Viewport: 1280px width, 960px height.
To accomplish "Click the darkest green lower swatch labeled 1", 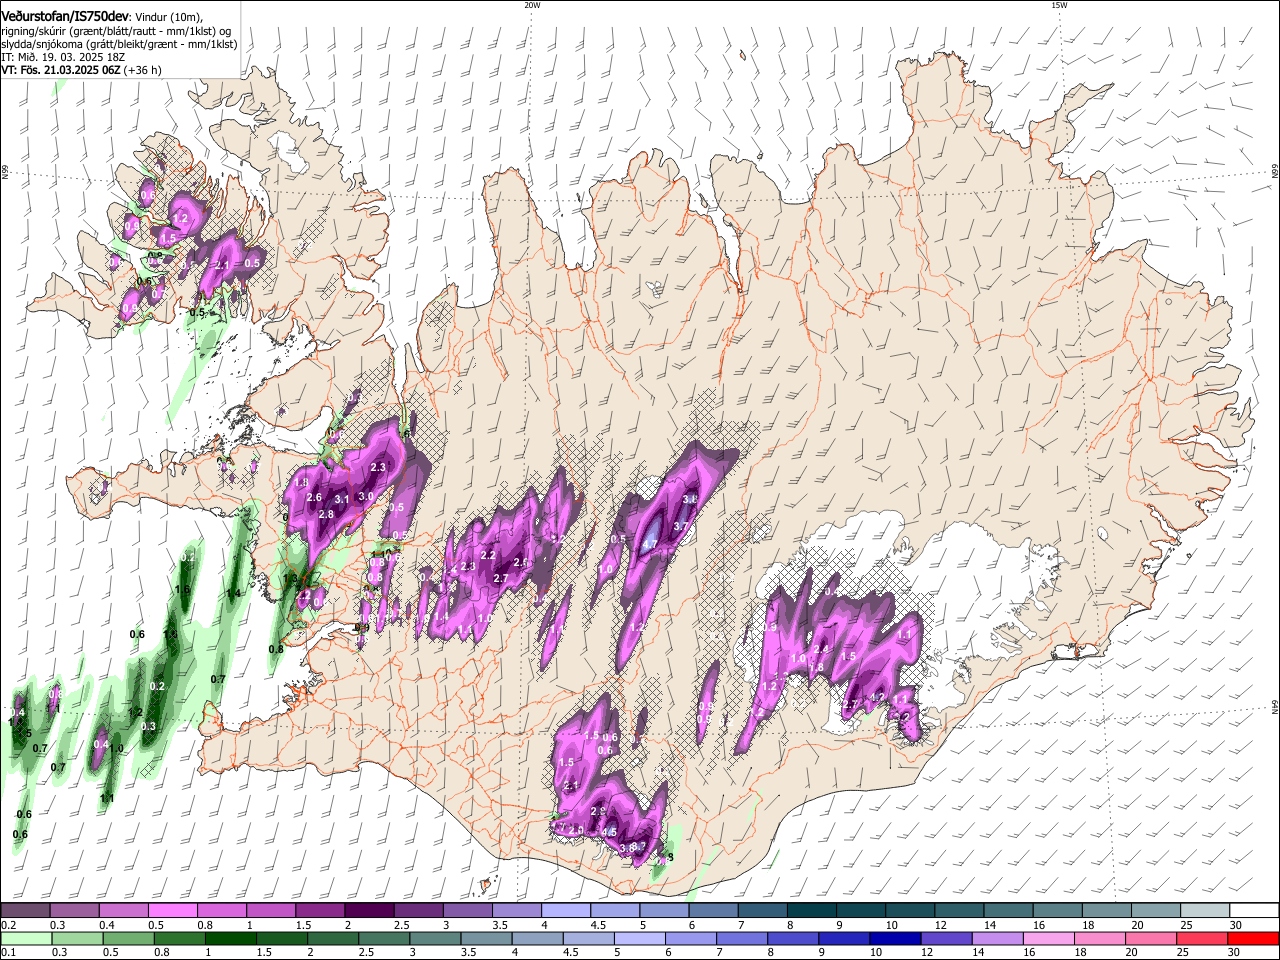I will pyautogui.click(x=230, y=938).
